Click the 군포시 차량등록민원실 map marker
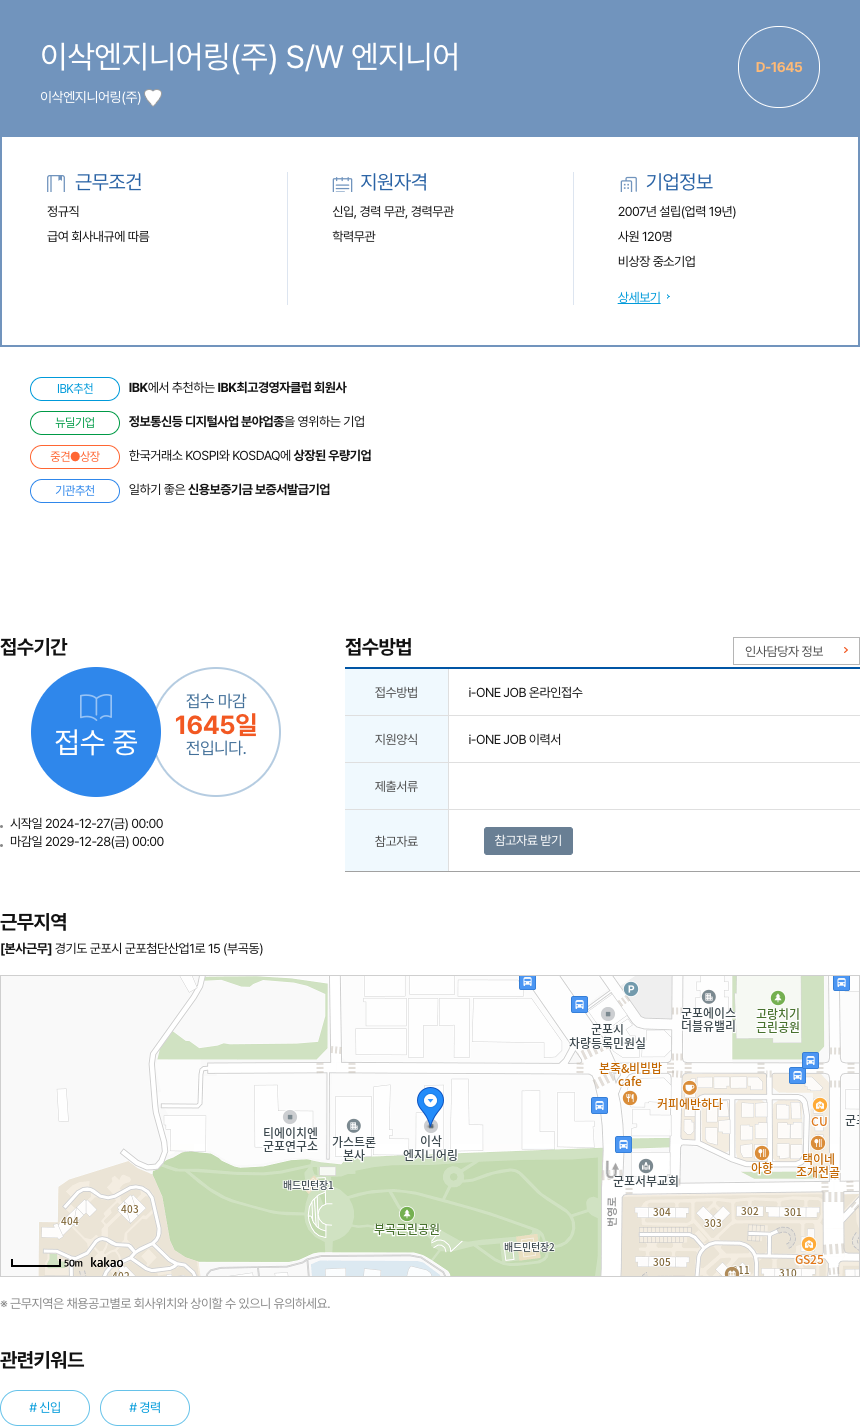 (x=608, y=1014)
